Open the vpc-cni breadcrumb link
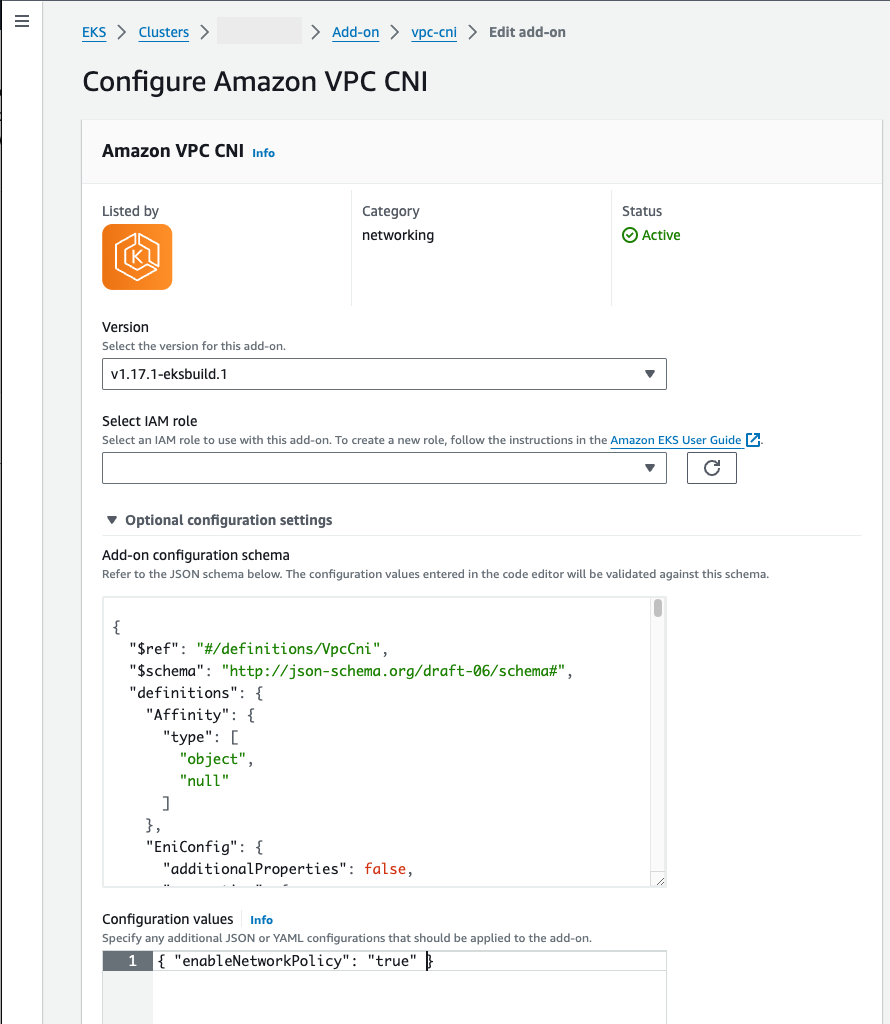Image resolution: width=890 pixels, height=1024 pixels. coord(434,31)
